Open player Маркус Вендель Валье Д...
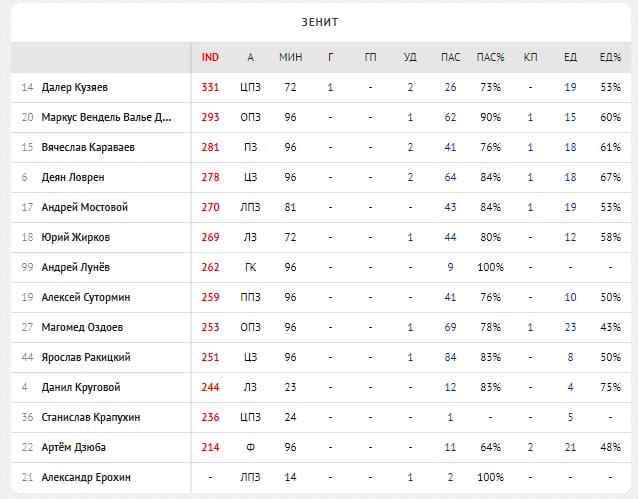The image size is (638, 499). [106, 118]
